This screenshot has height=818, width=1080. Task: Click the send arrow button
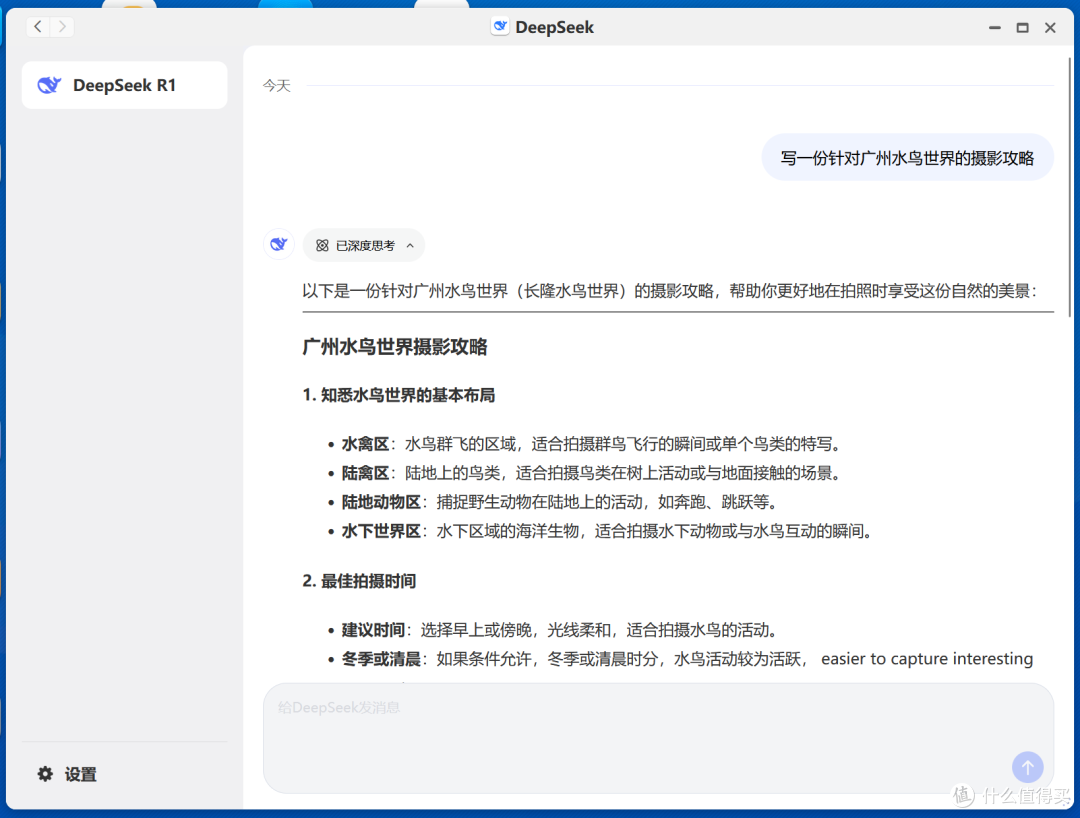pyautogui.click(x=1028, y=767)
